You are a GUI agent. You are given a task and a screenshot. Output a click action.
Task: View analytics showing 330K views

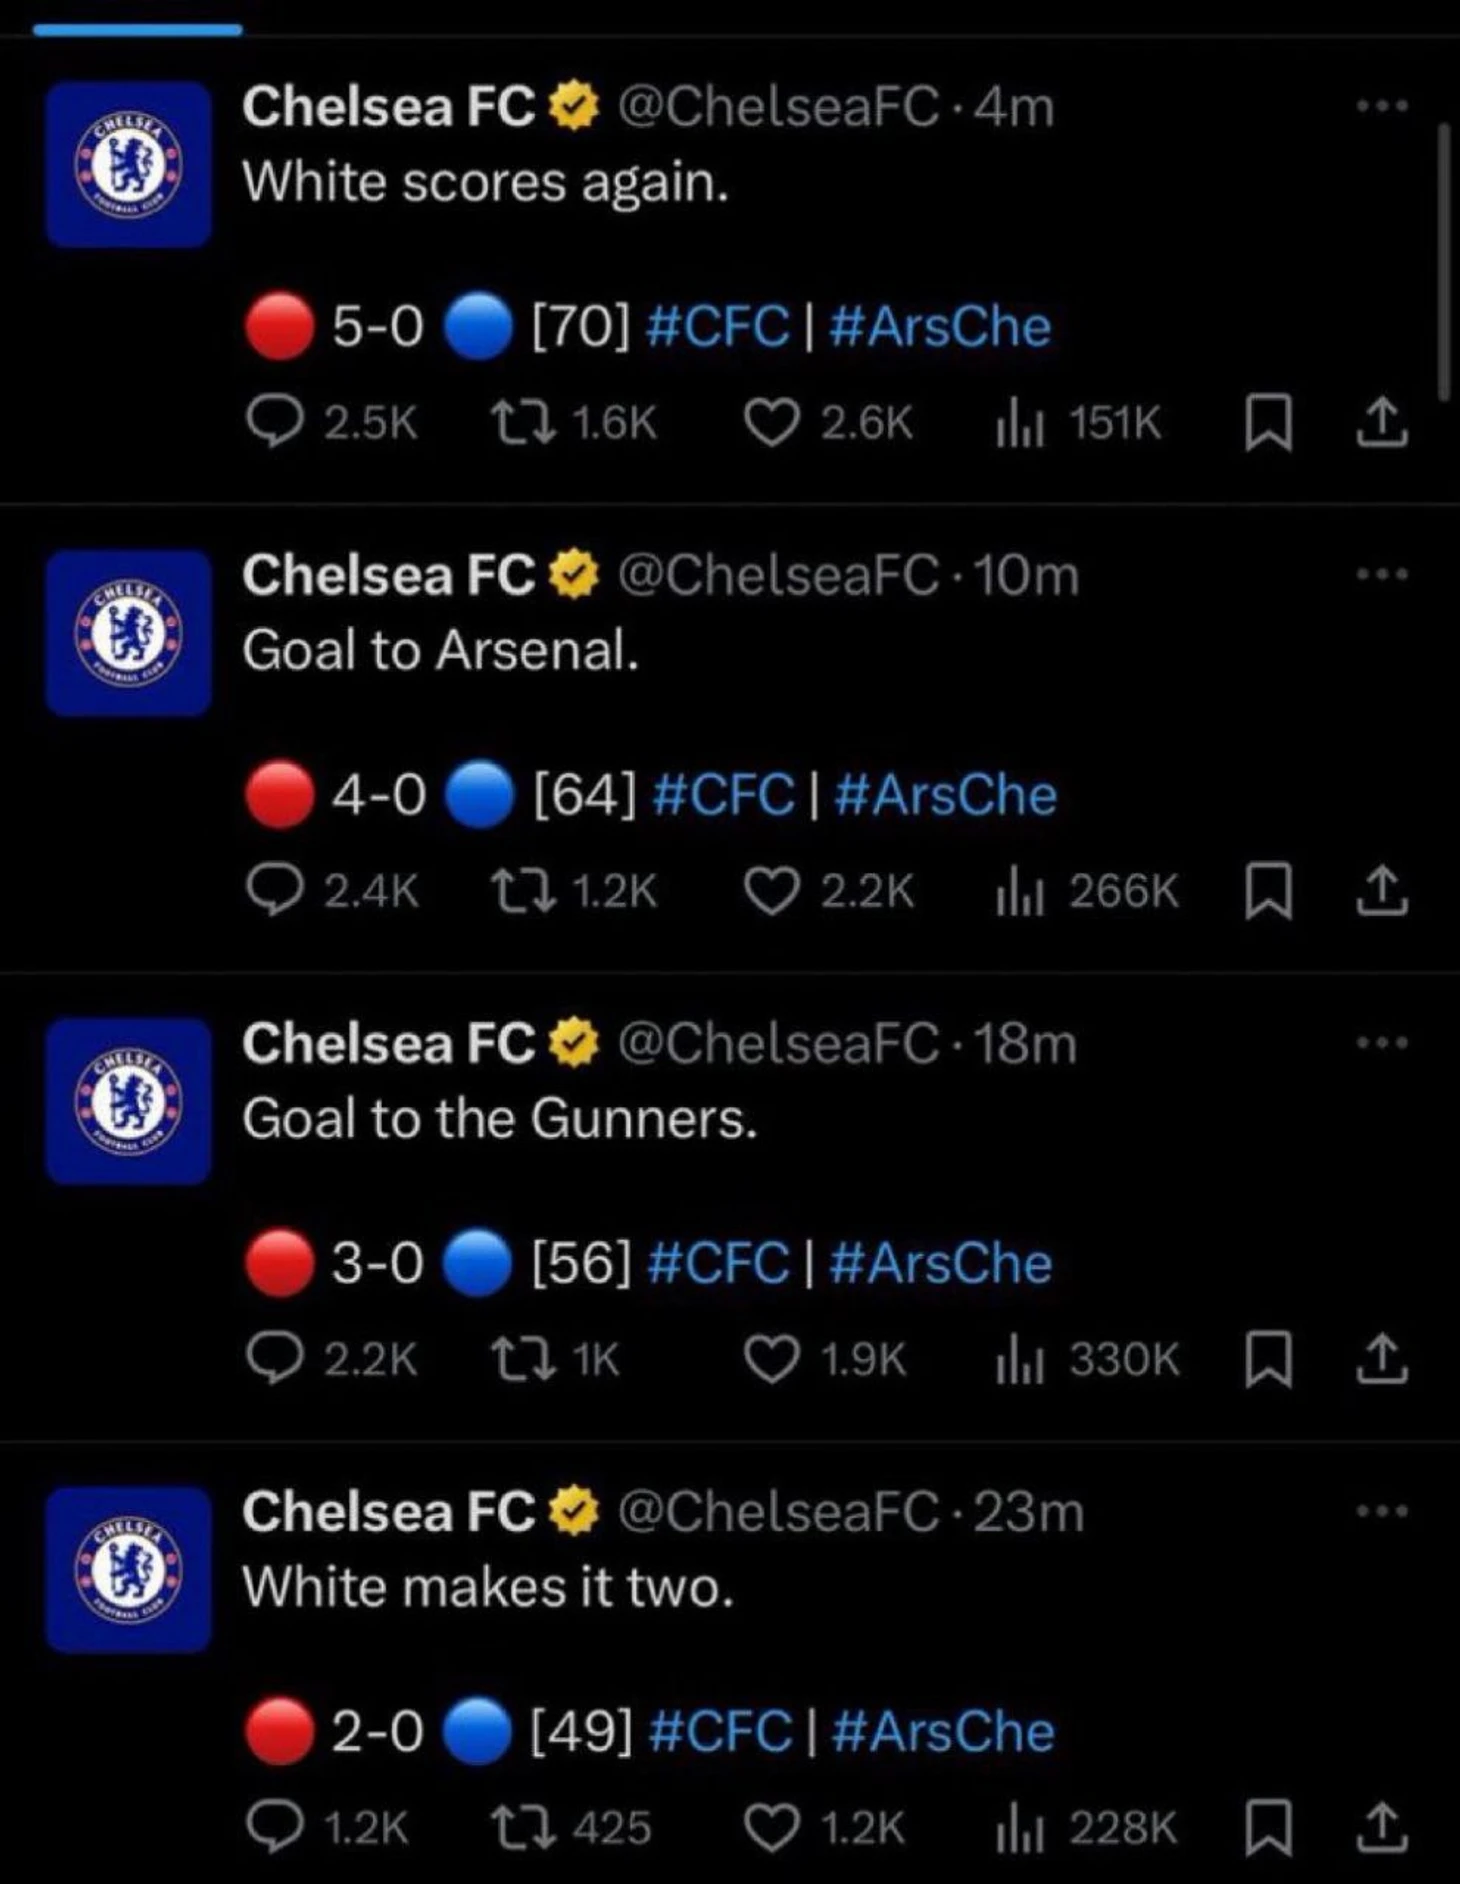coord(1088,1360)
